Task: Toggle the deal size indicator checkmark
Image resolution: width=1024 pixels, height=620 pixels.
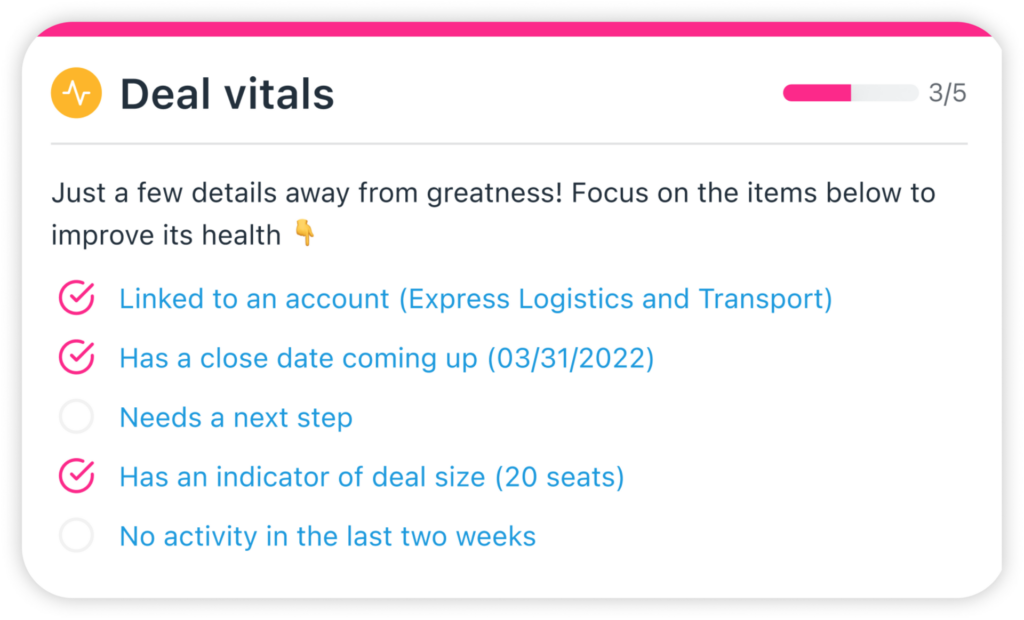Action: point(77,476)
